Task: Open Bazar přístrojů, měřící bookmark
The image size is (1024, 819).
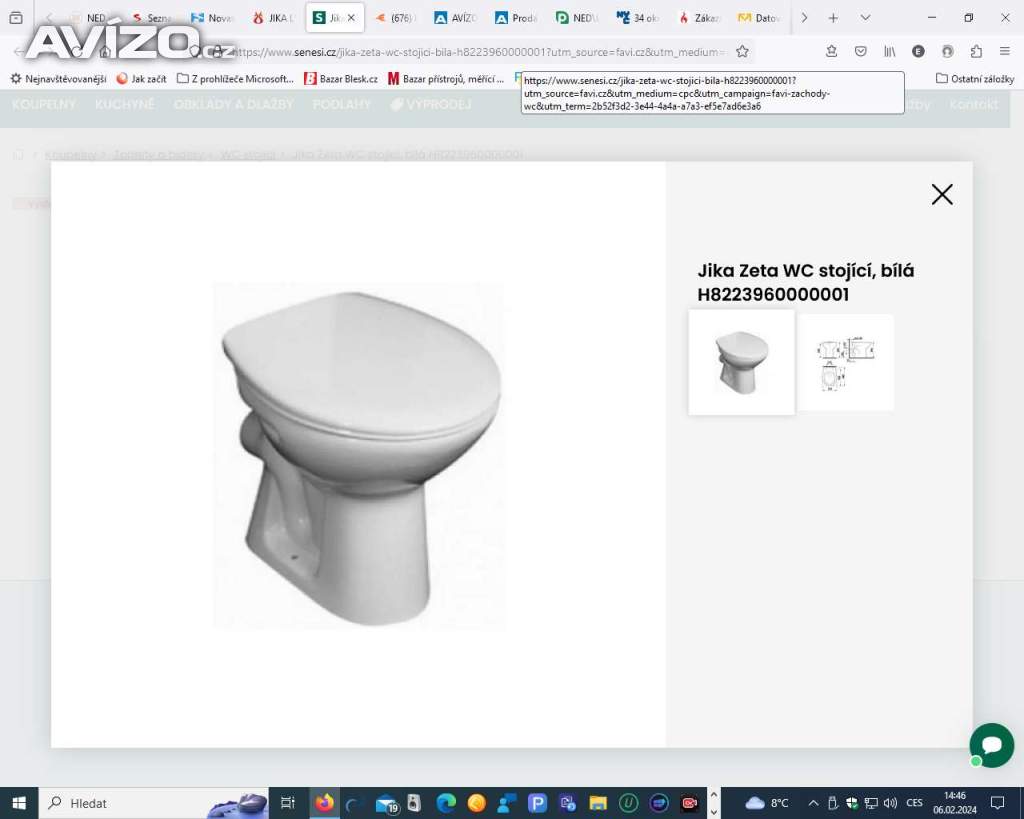Action: [446, 78]
